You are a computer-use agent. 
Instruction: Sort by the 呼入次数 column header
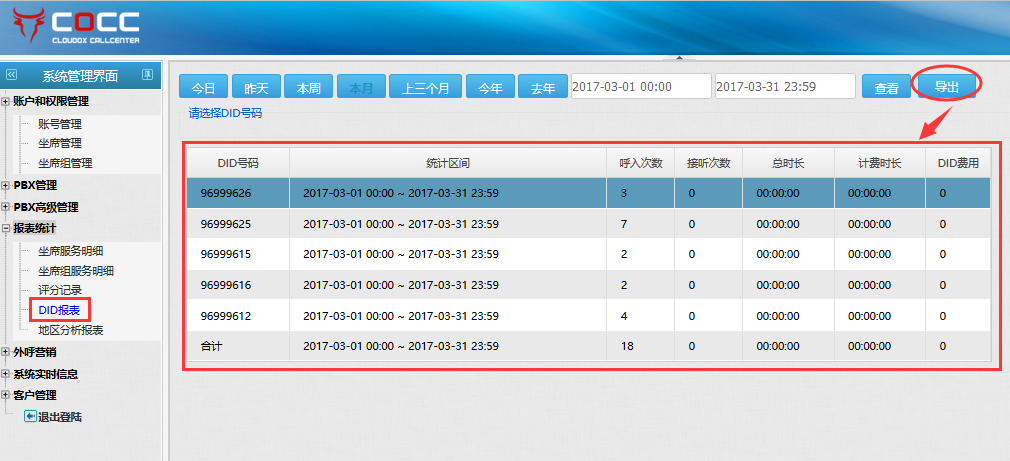639,163
